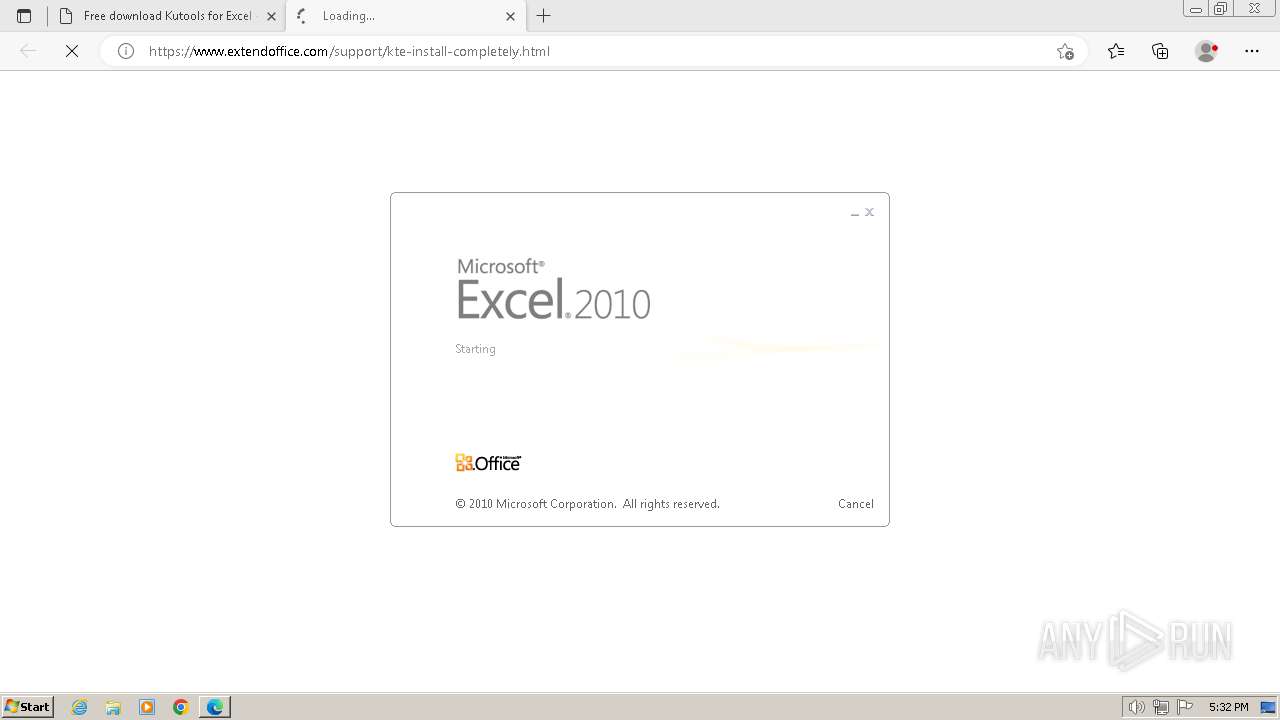Open Collections panel

pyautogui.click(x=1160, y=51)
